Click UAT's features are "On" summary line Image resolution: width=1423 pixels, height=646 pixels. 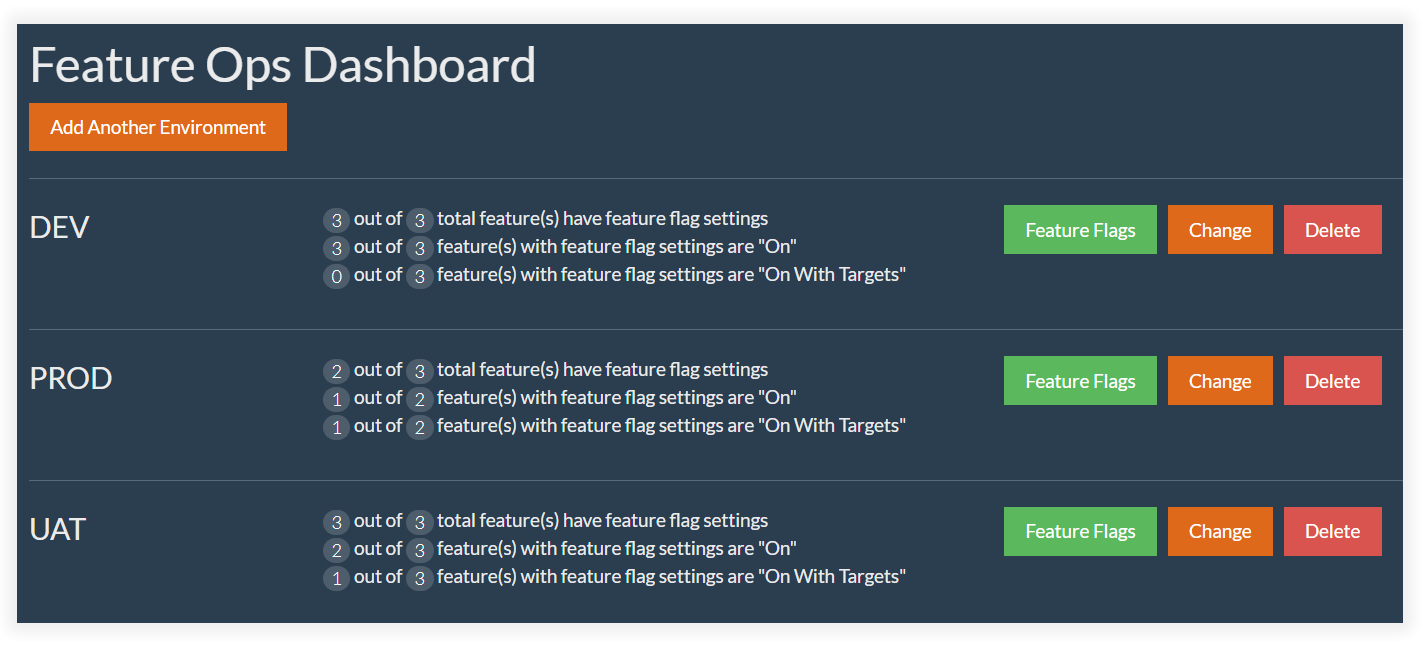(x=616, y=549)
